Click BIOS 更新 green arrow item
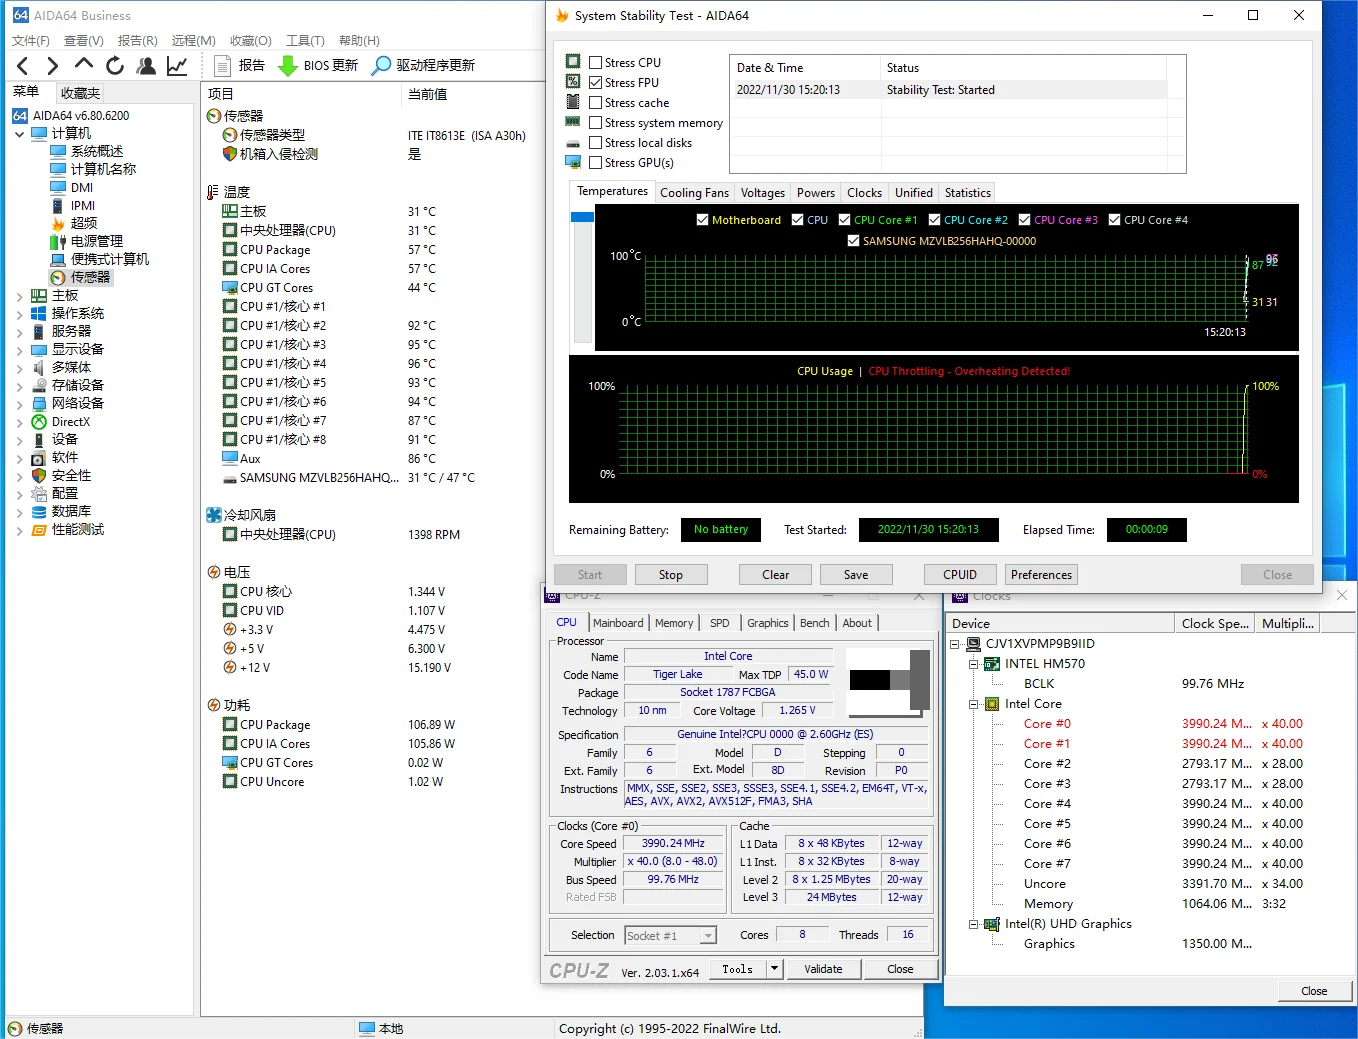The height and width of the screenshot is (1039, 1358). pyautogui.click(x=318, y=66)
